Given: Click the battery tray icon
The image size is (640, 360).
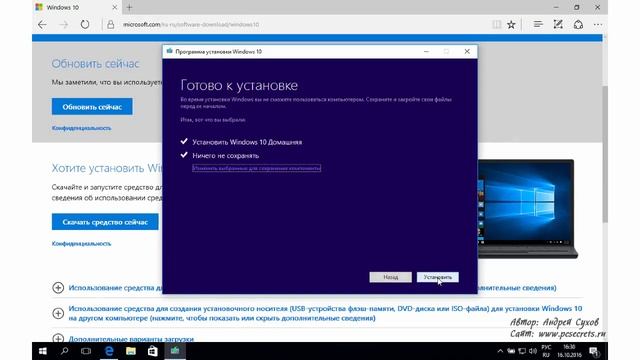Looking at the screenshot, I should (x=511, y=351).
